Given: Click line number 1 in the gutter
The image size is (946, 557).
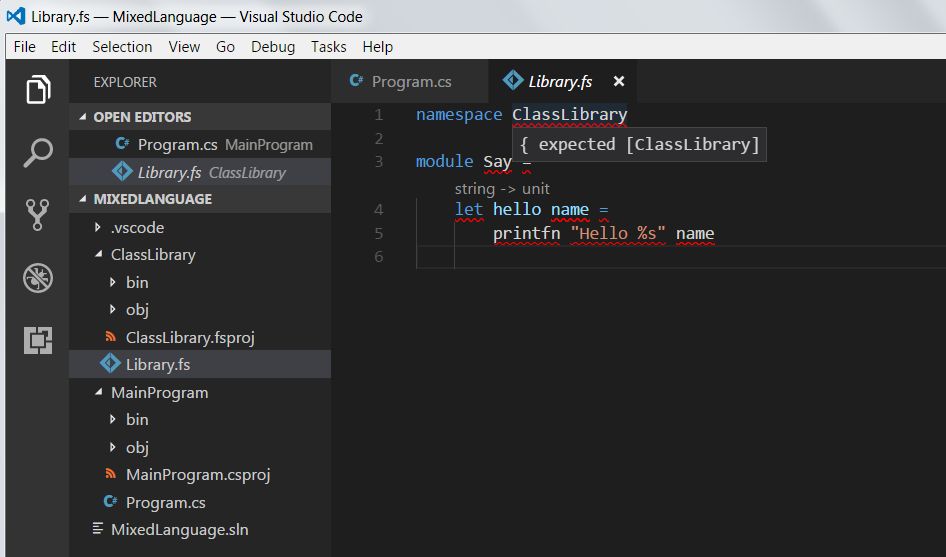Looking at the screenshot, I should click(x=378, y=114).
